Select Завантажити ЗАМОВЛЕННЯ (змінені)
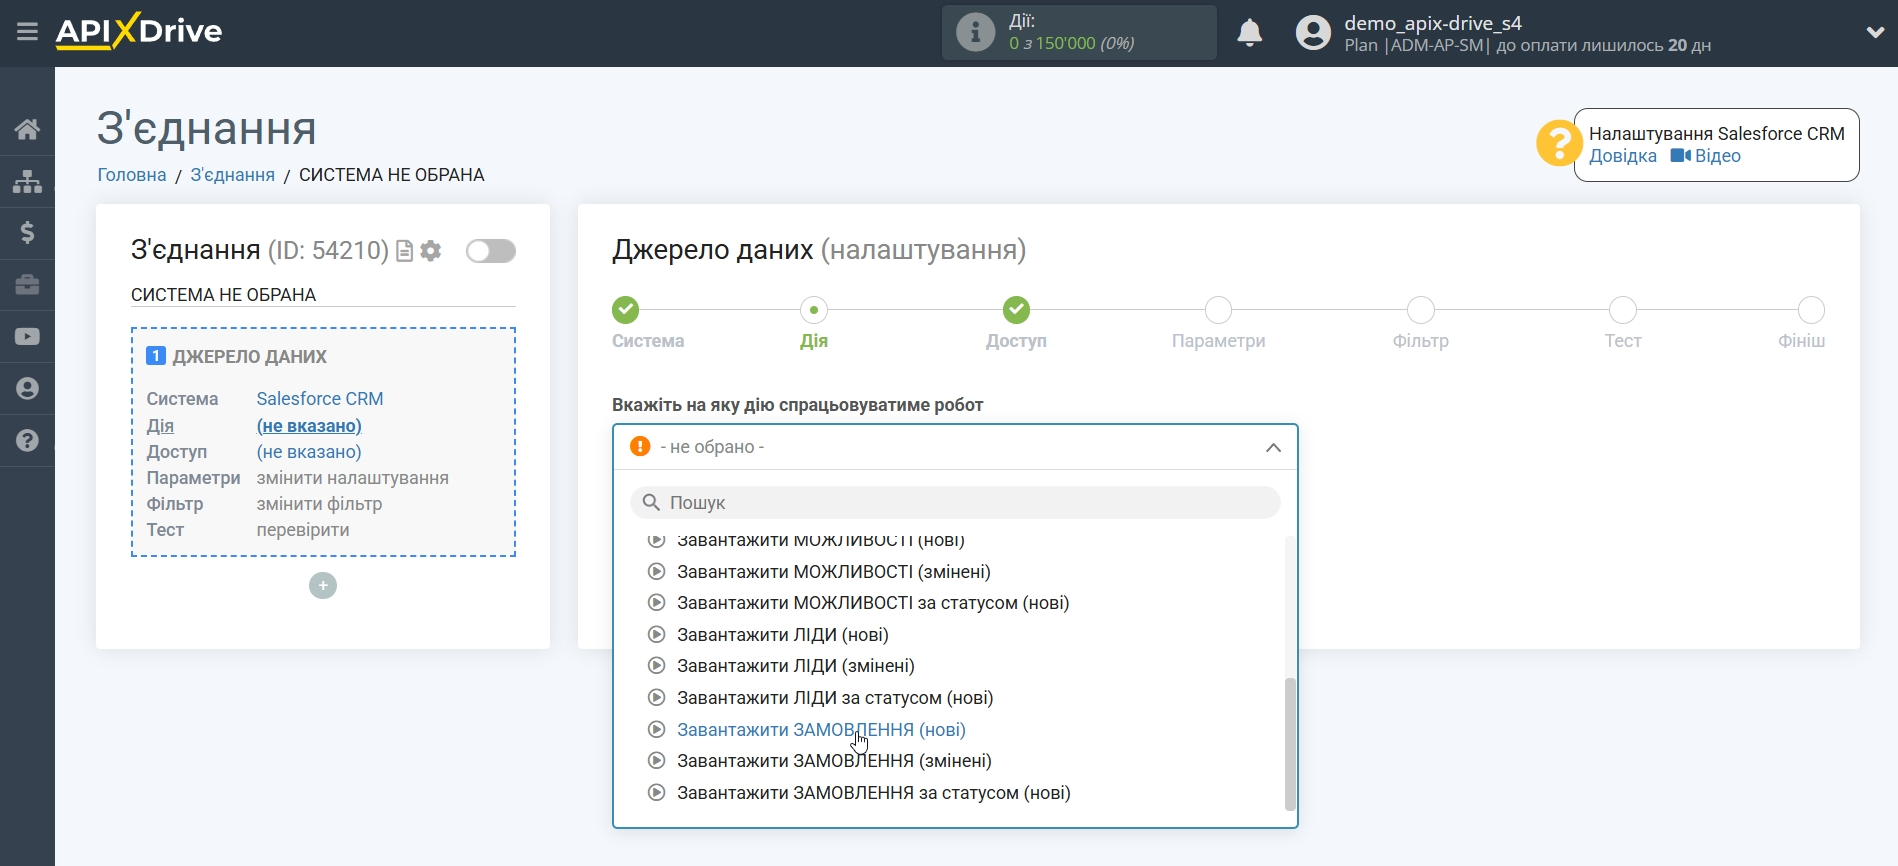 coord(834,761)
